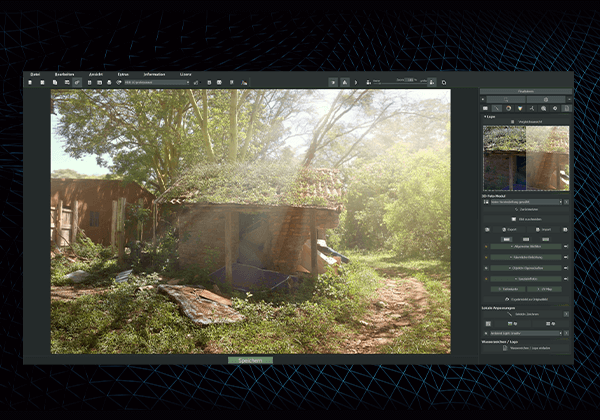
Task: Expand the first effect section below Export
Action: (525, 245)
